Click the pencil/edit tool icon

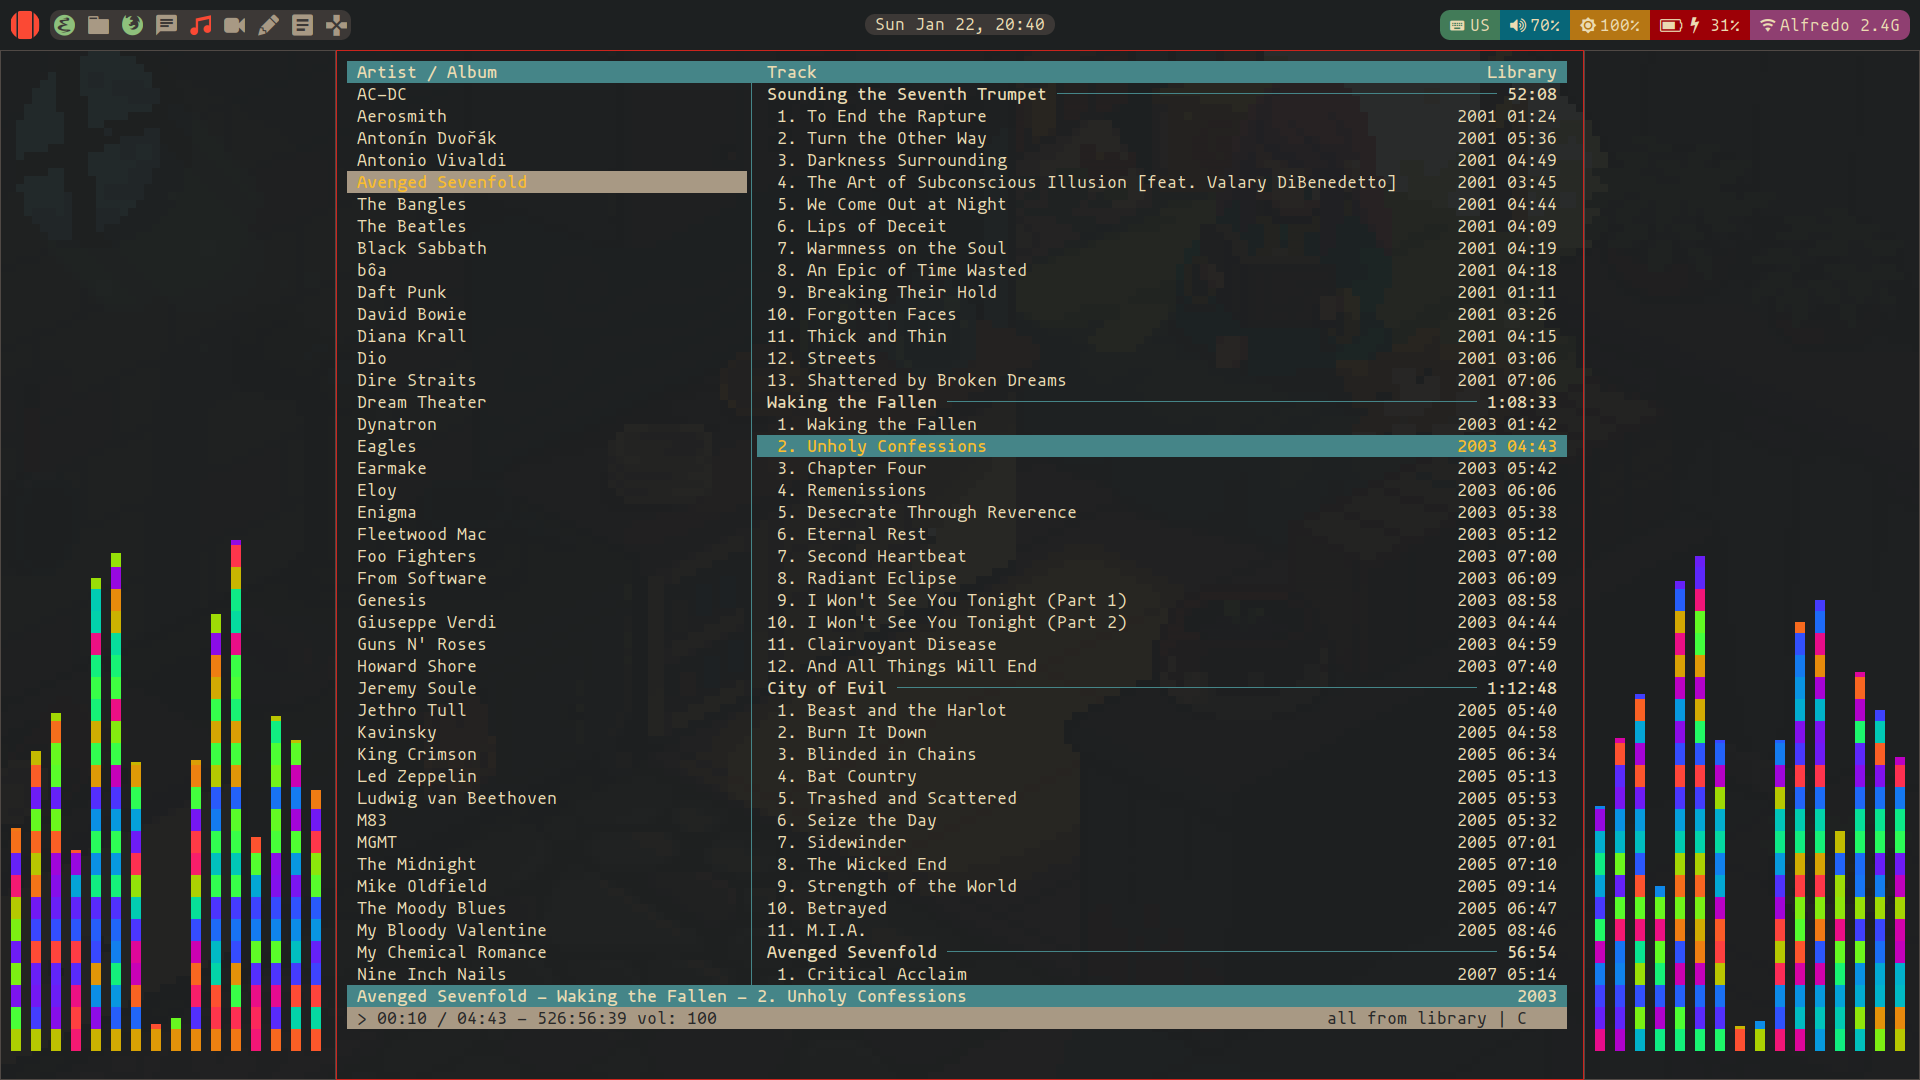pyautogui.click(x=269, y=24)
